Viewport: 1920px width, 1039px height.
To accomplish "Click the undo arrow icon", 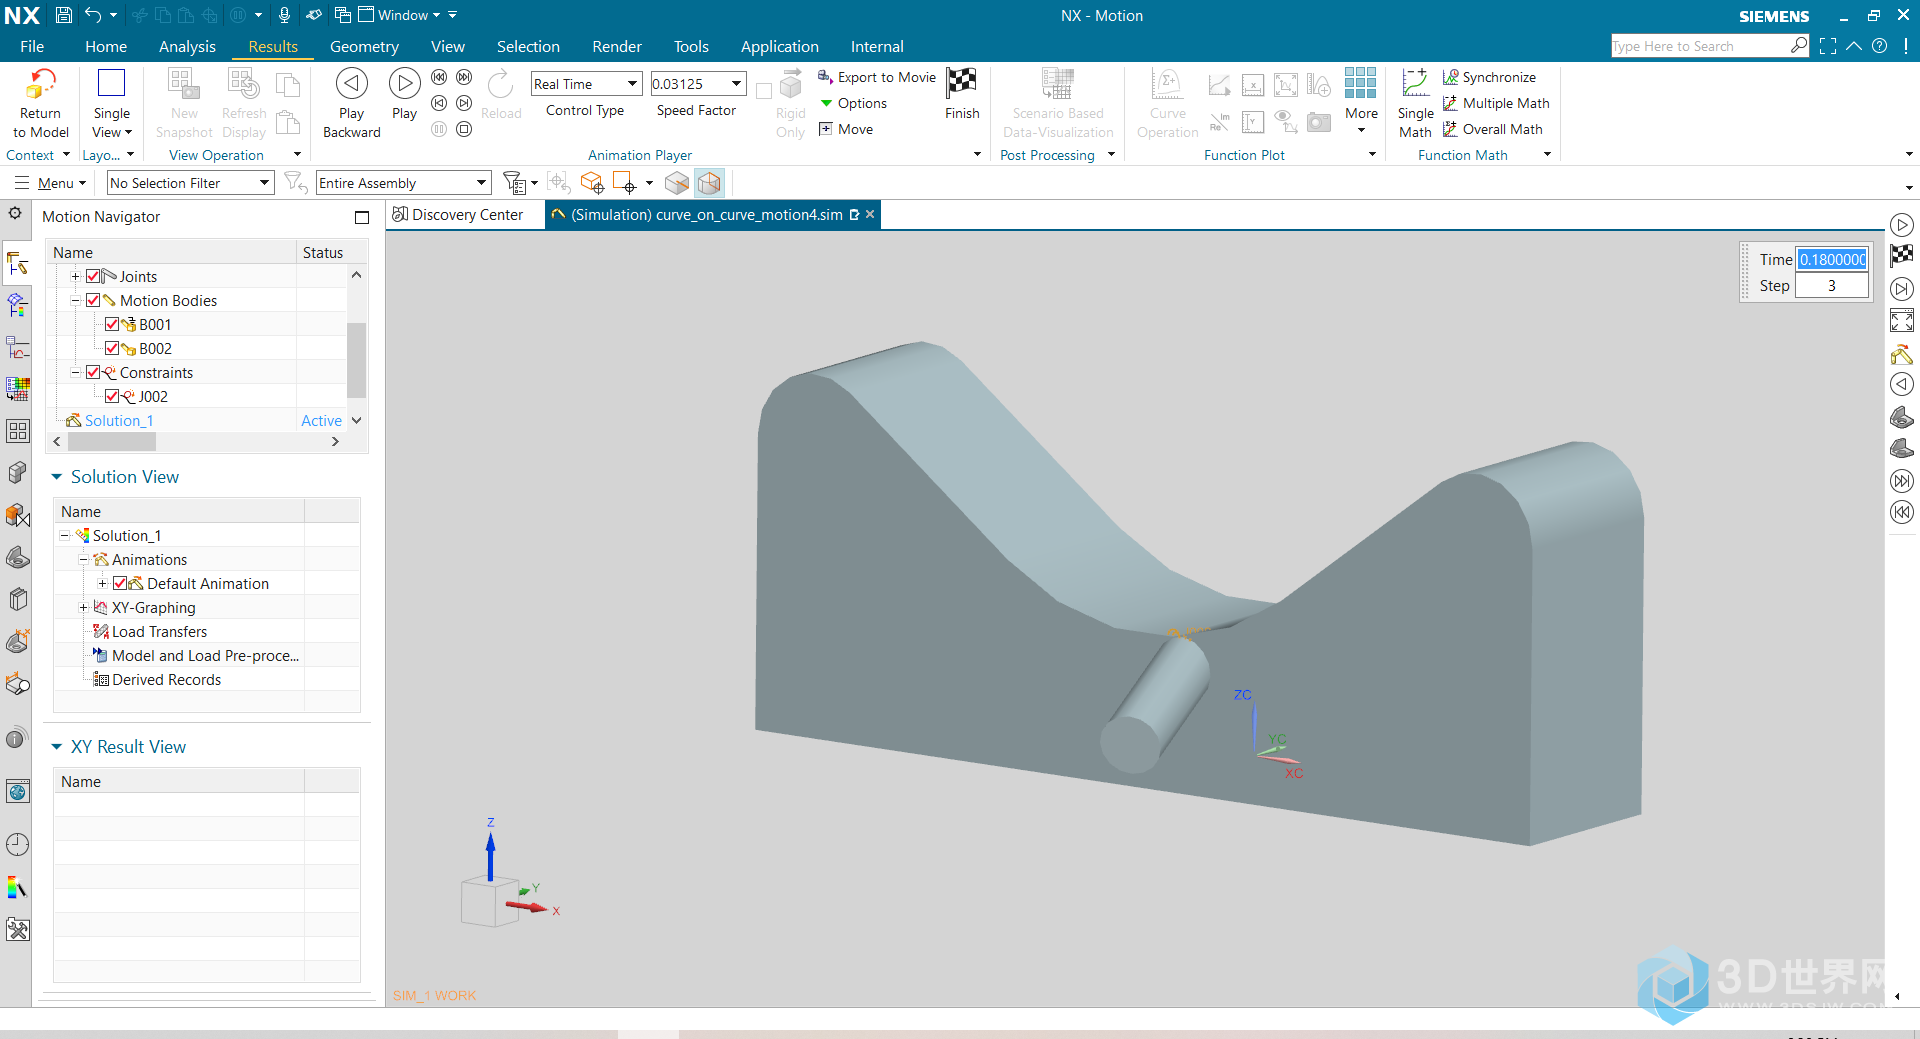I will point(93,15).
